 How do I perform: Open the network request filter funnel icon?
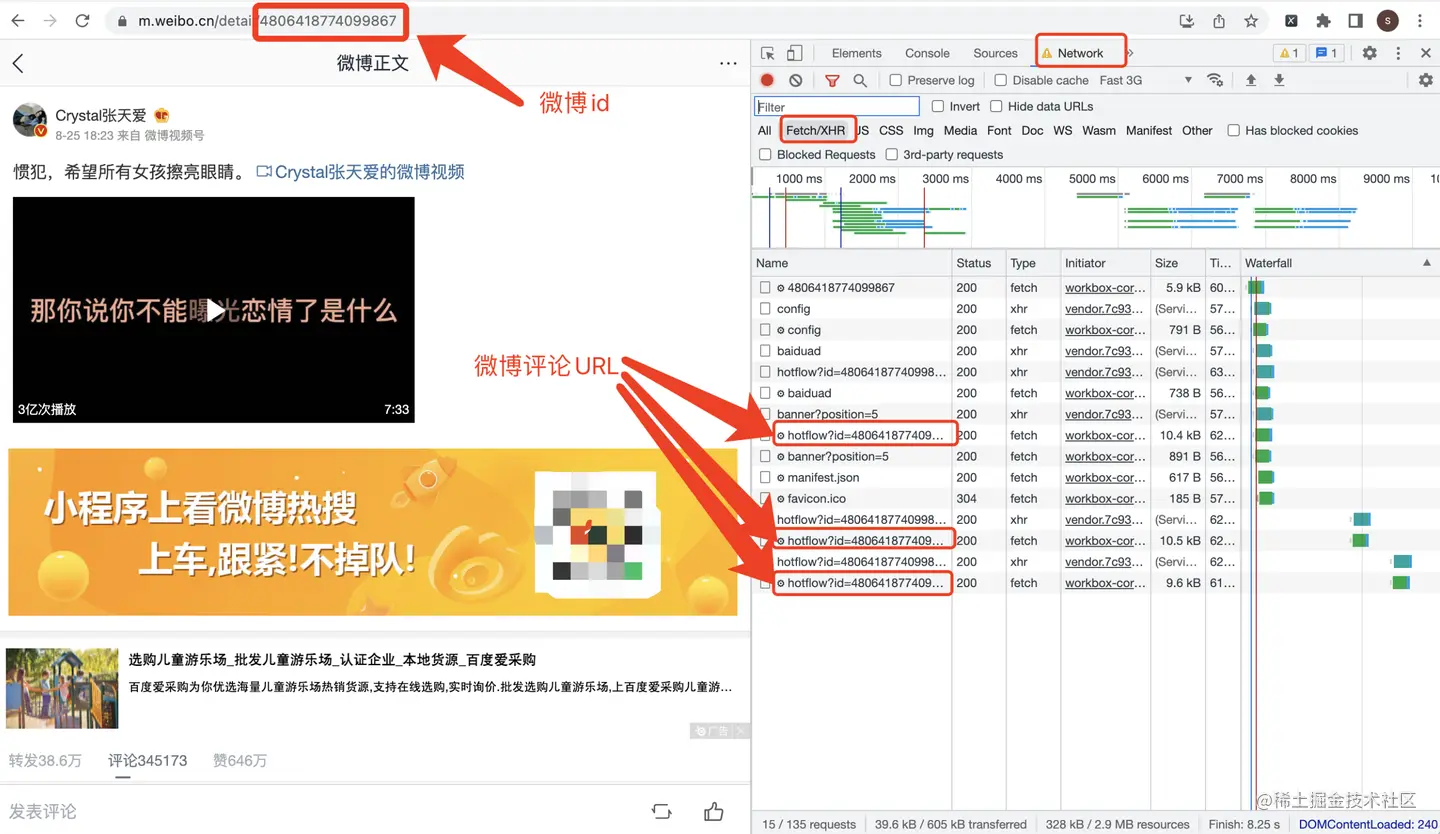pos(832,80)
